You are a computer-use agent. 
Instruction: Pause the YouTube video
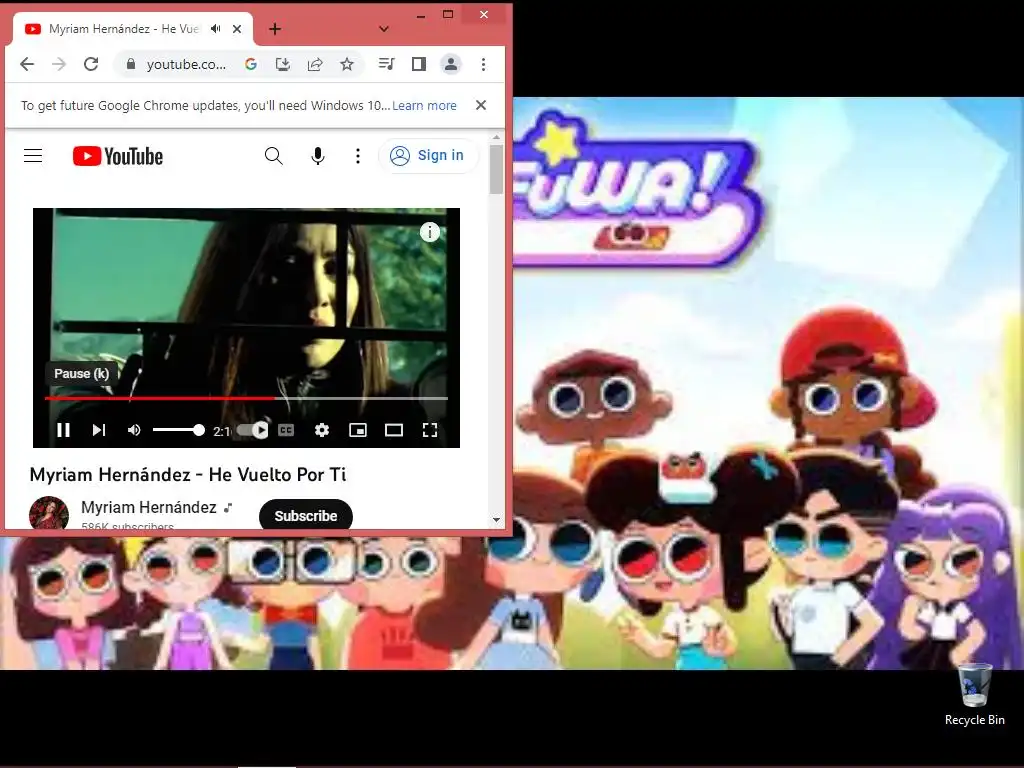[x=63, y=430]
